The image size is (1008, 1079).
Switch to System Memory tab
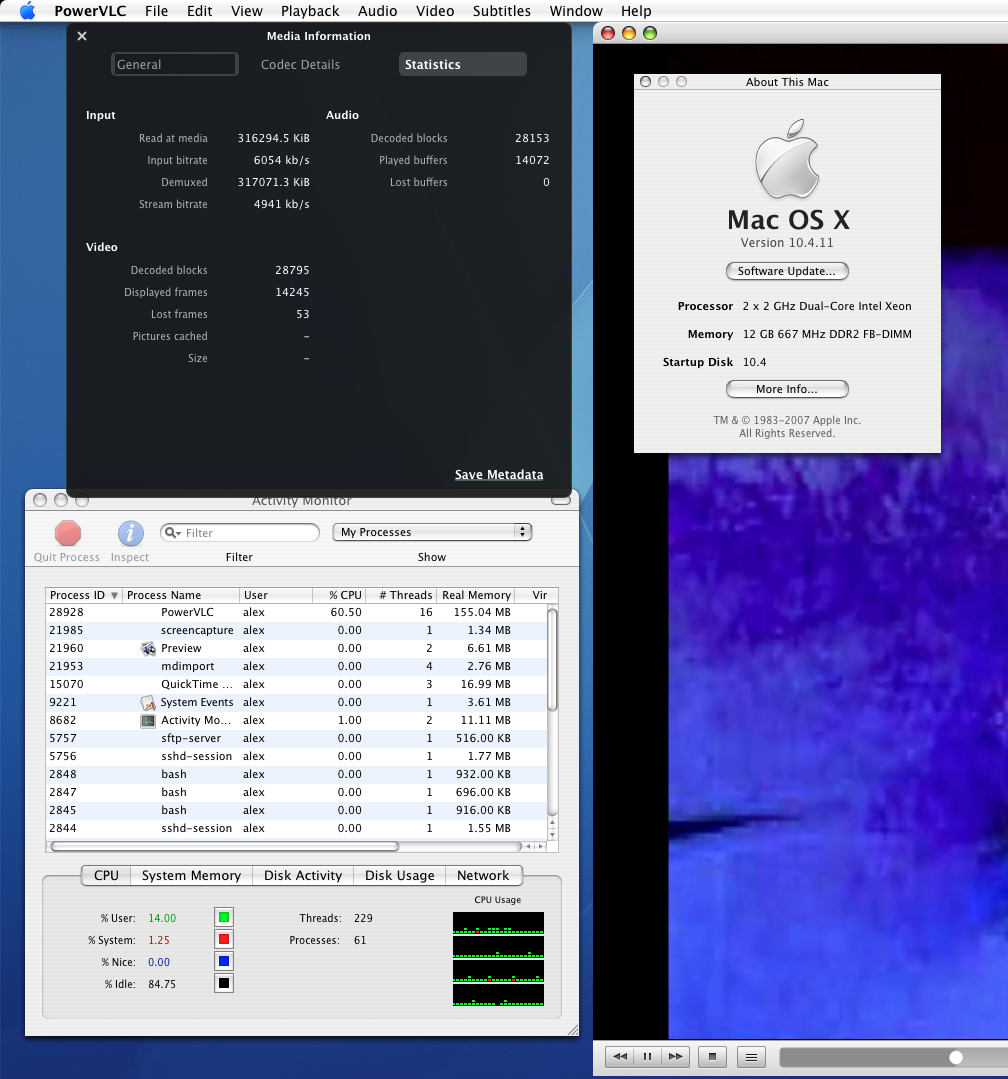[x=191, y=875]
